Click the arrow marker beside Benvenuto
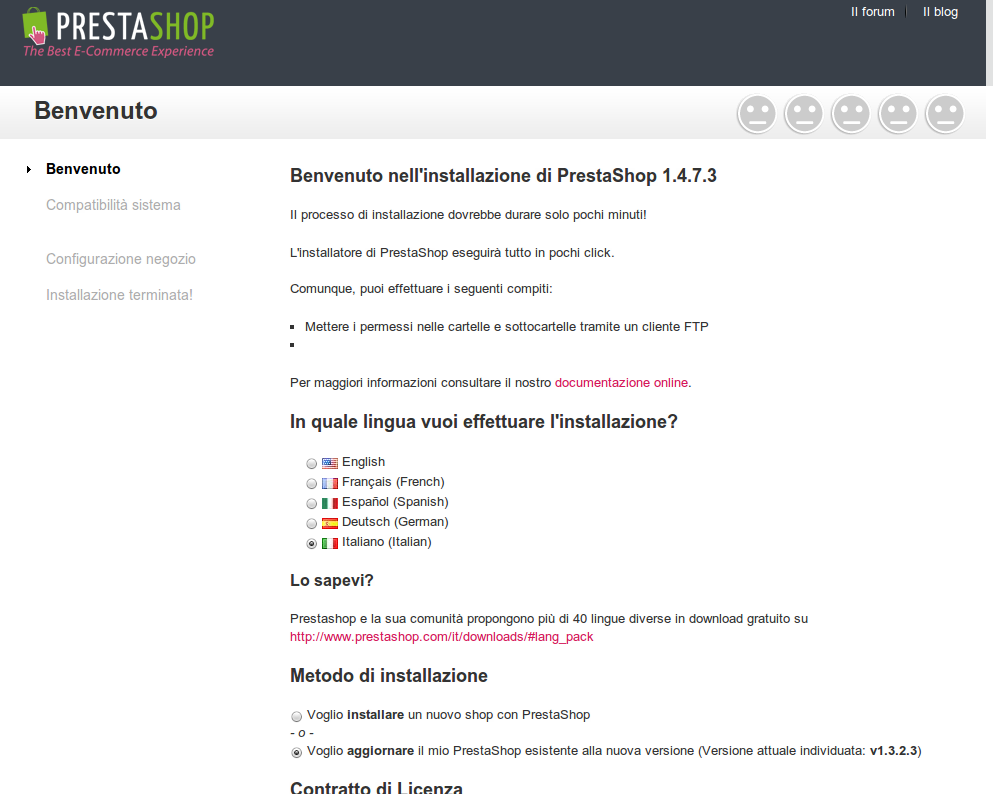This screenshot has height=794, width=993. tap(28, 169)
